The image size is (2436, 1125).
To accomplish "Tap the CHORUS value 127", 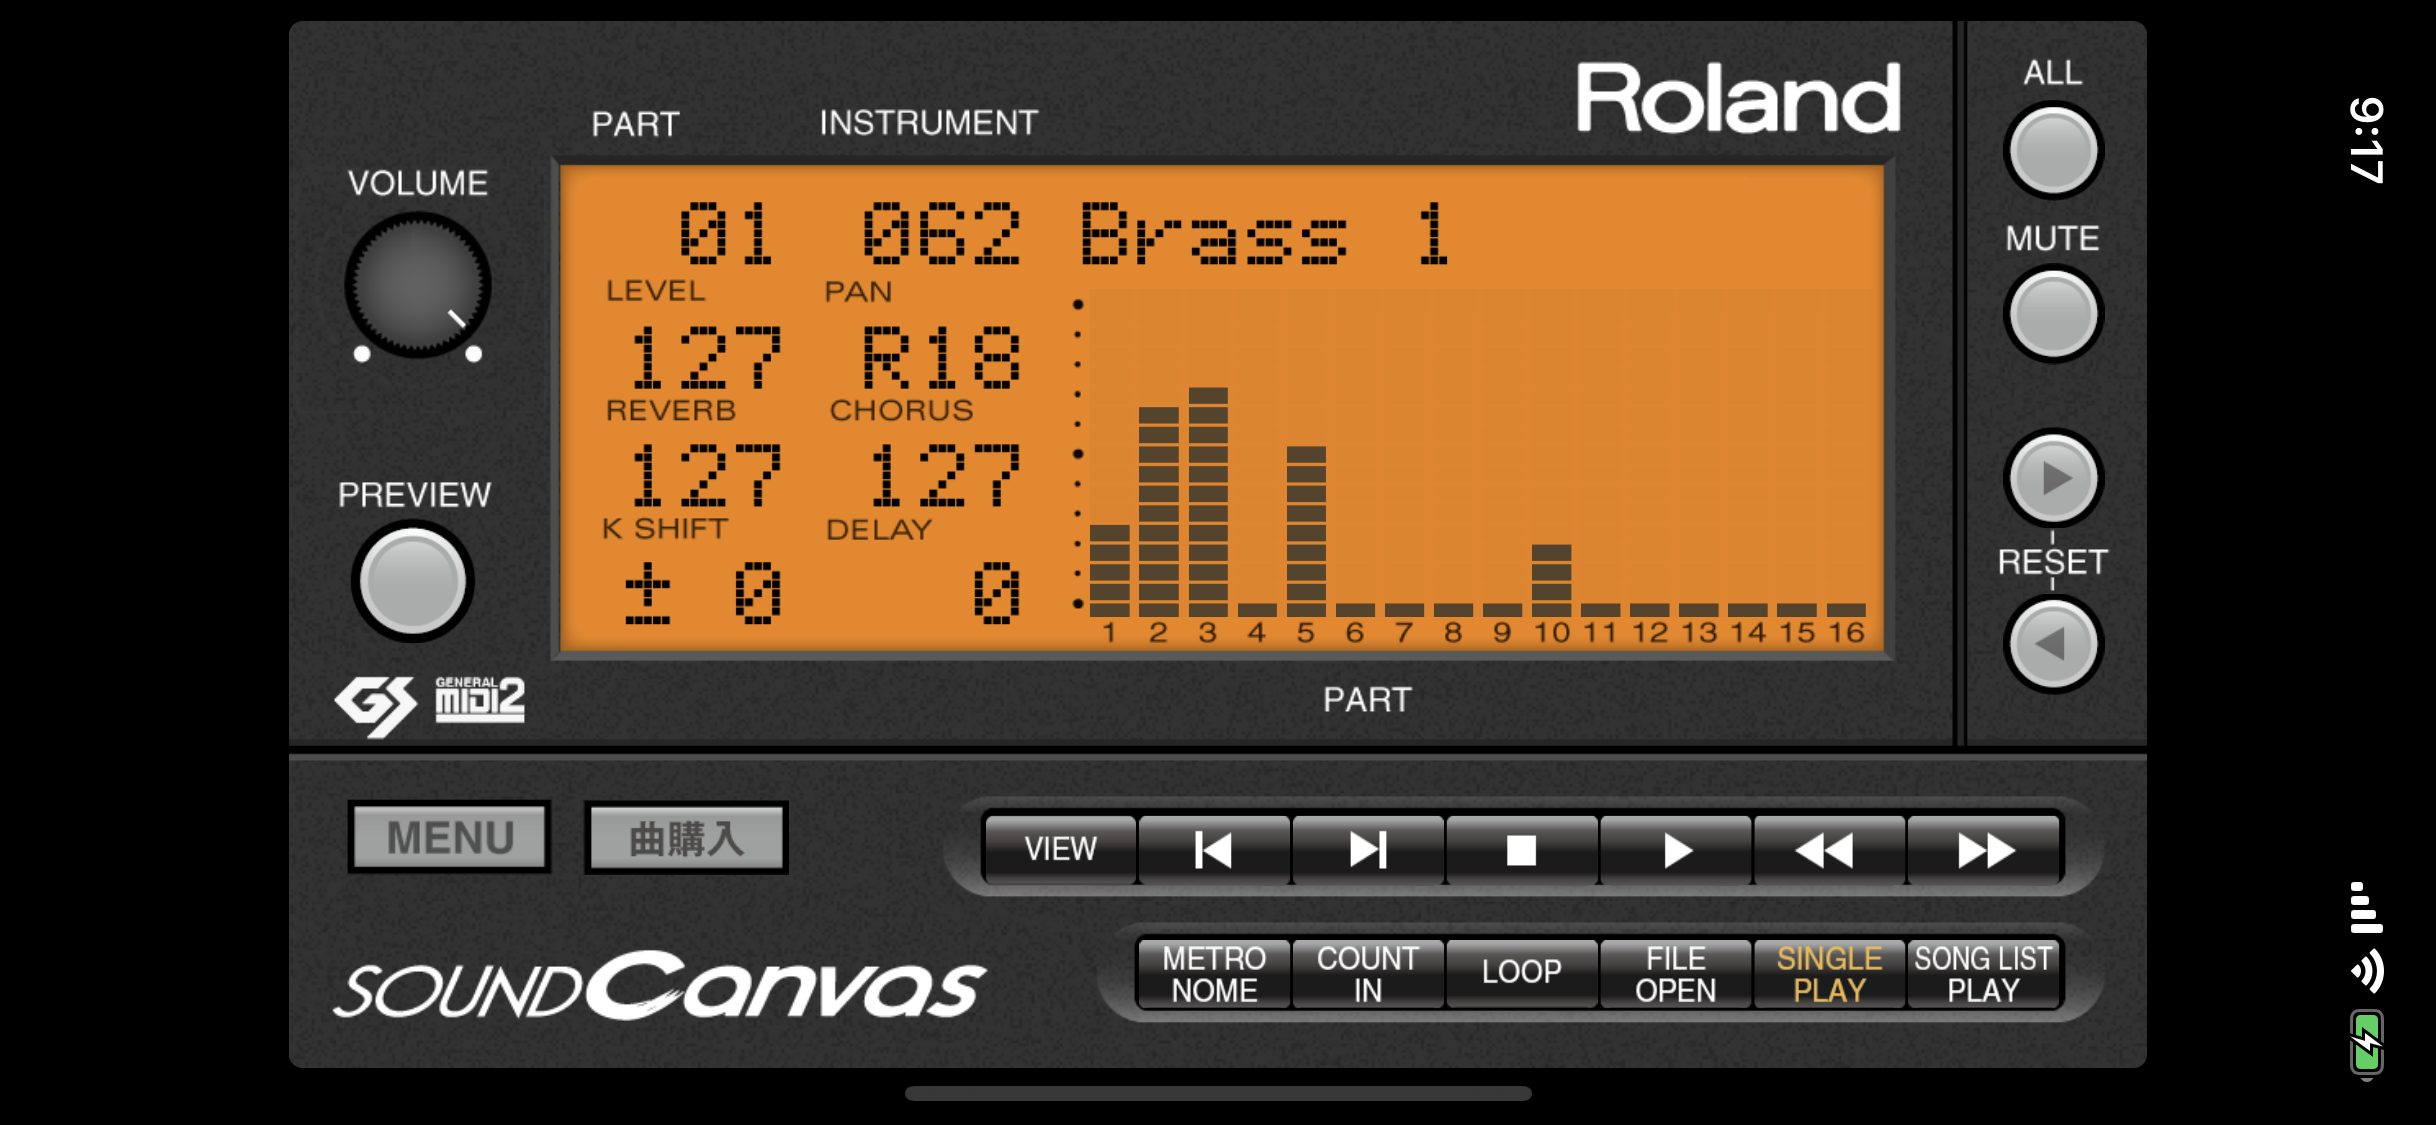I will 944,476.
